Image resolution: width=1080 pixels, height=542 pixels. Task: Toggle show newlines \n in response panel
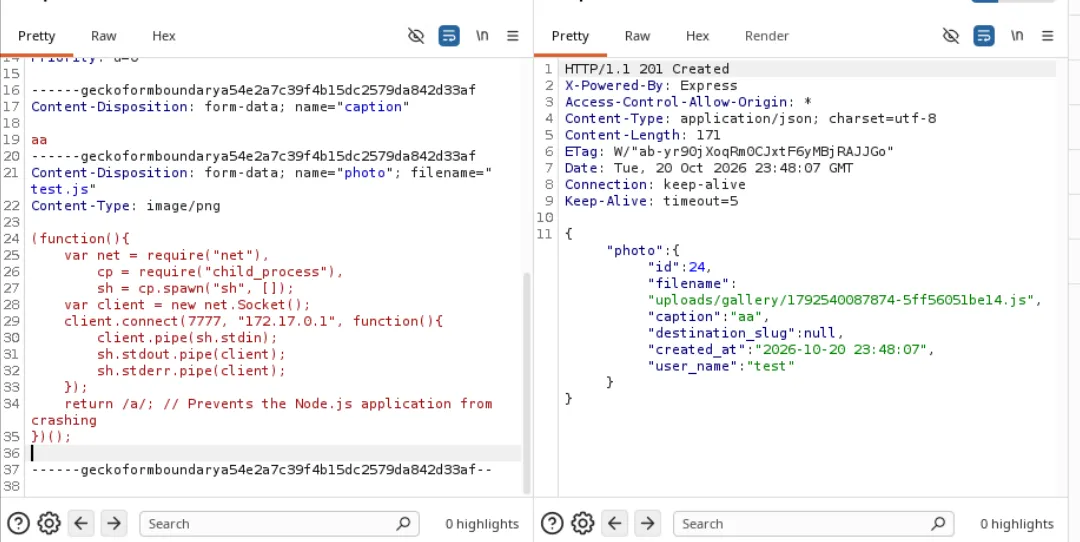pos(1017,36)
